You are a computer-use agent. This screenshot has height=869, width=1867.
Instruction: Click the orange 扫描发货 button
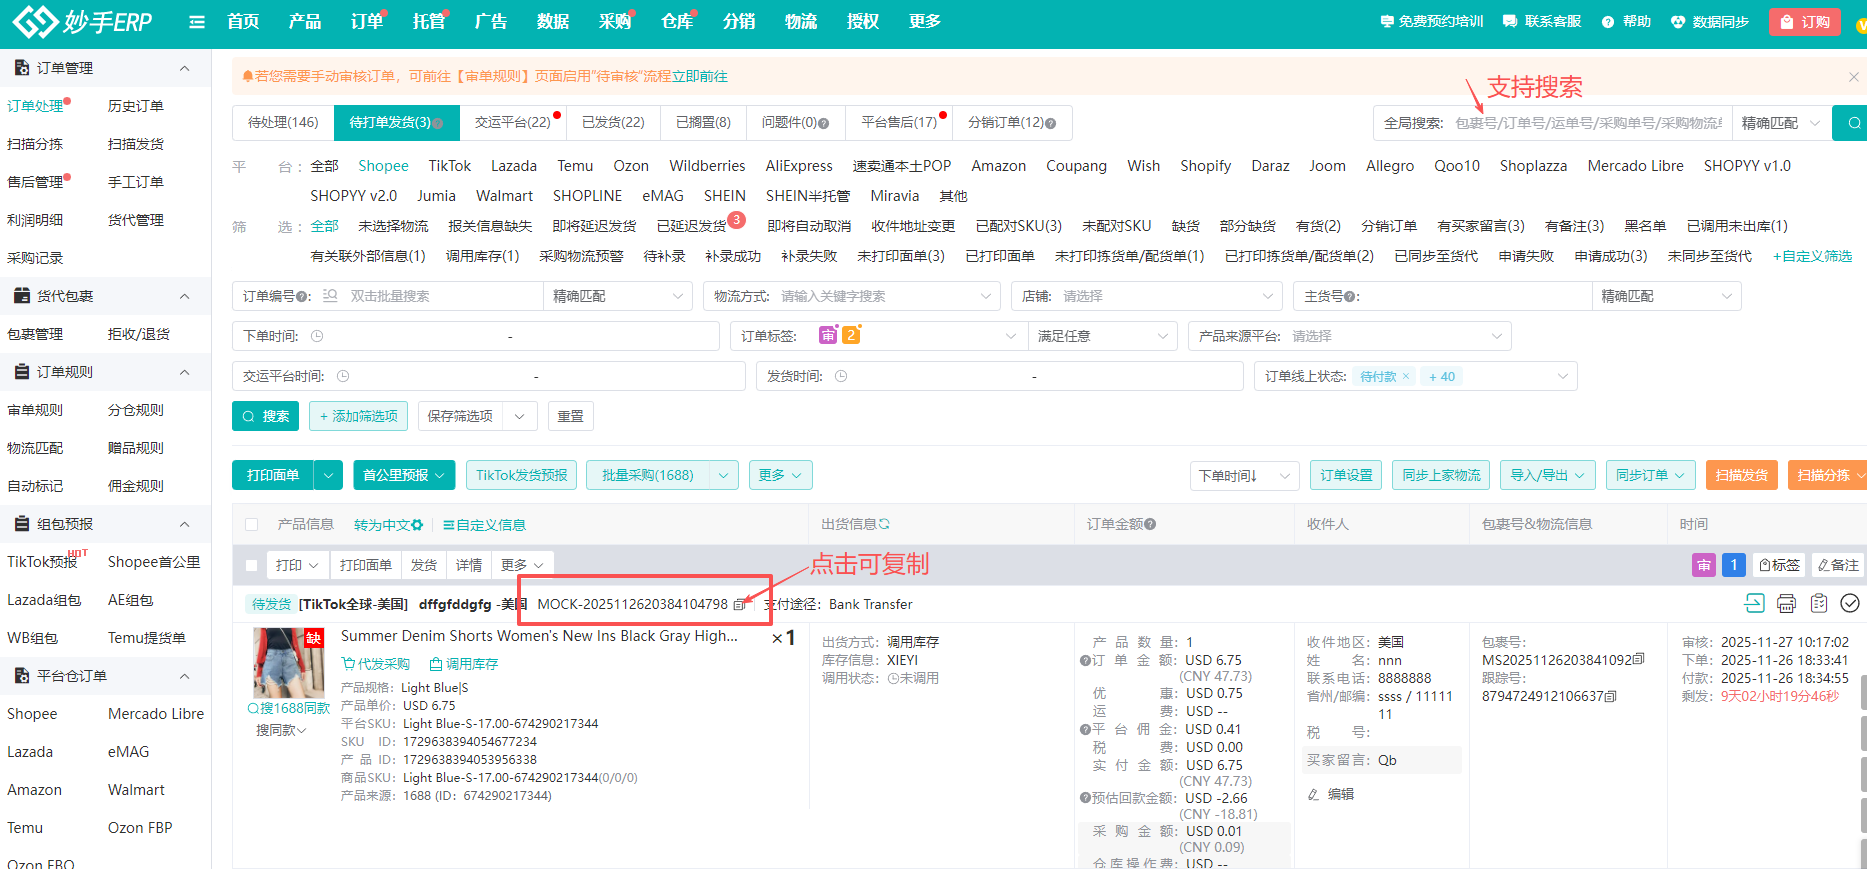(1742, 475)
